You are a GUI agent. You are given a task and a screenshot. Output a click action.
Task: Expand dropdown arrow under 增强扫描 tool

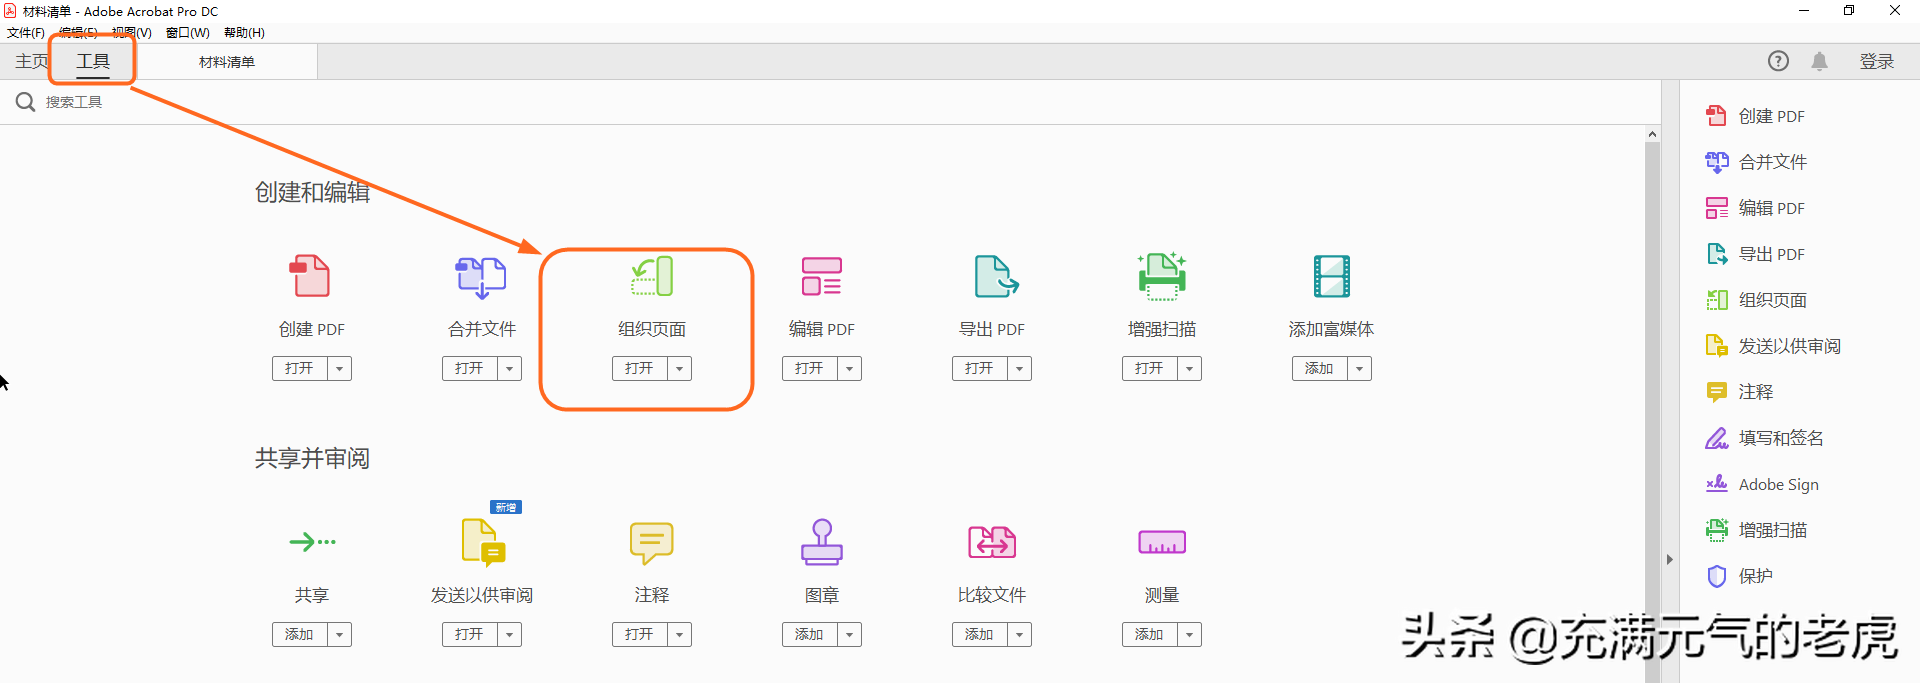[1190, 369]
